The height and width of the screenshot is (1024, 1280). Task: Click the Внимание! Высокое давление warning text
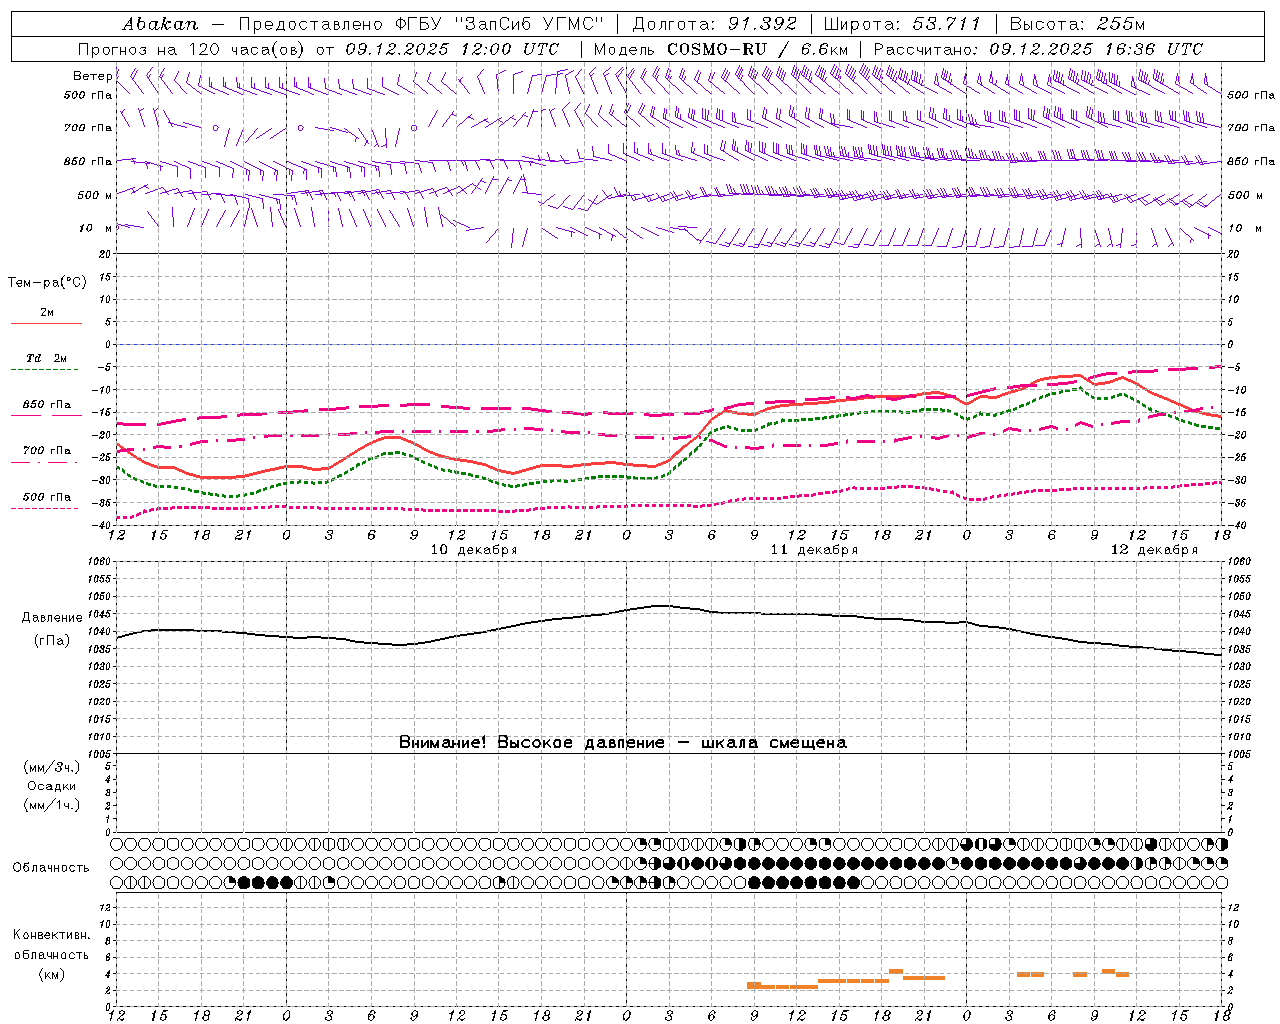[622, 742]
